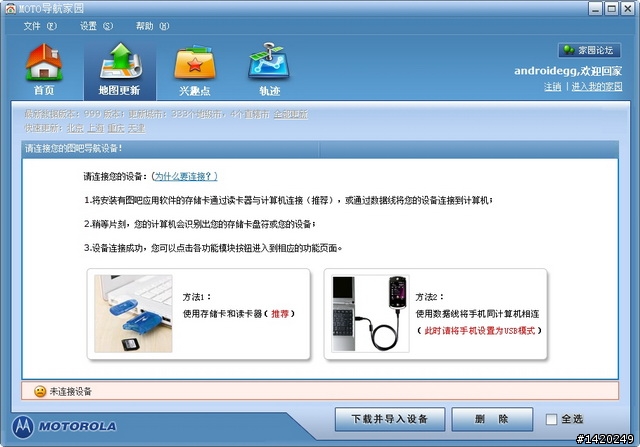
Task: Click the 删除 button
Action: pyautogui.click(x=492, y=419)
